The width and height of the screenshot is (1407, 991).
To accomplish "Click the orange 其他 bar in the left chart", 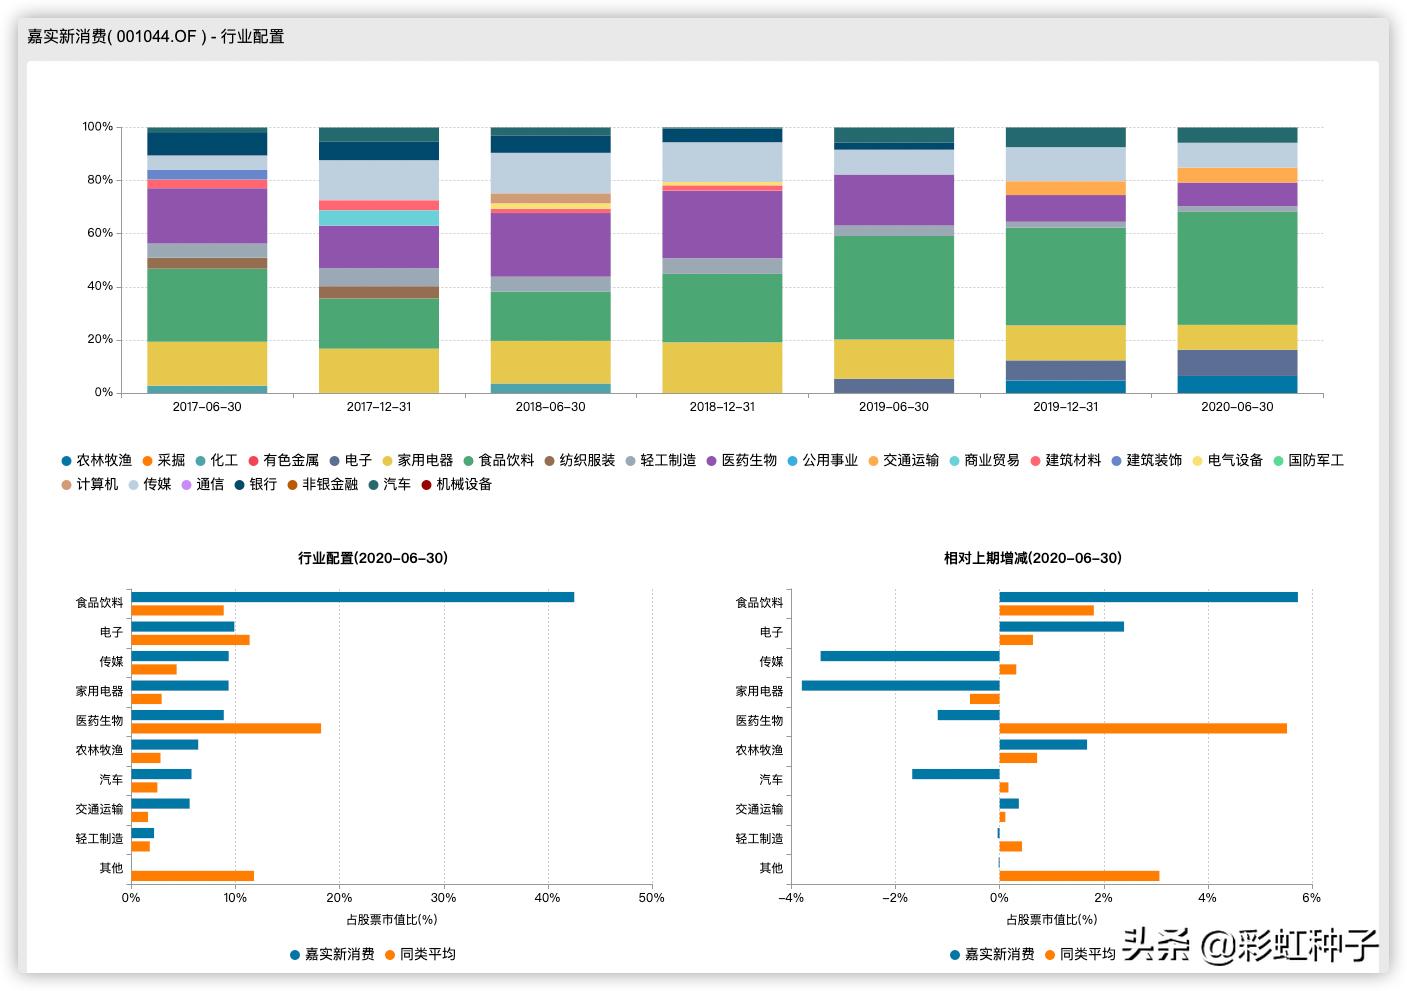I will click(192, 875).
